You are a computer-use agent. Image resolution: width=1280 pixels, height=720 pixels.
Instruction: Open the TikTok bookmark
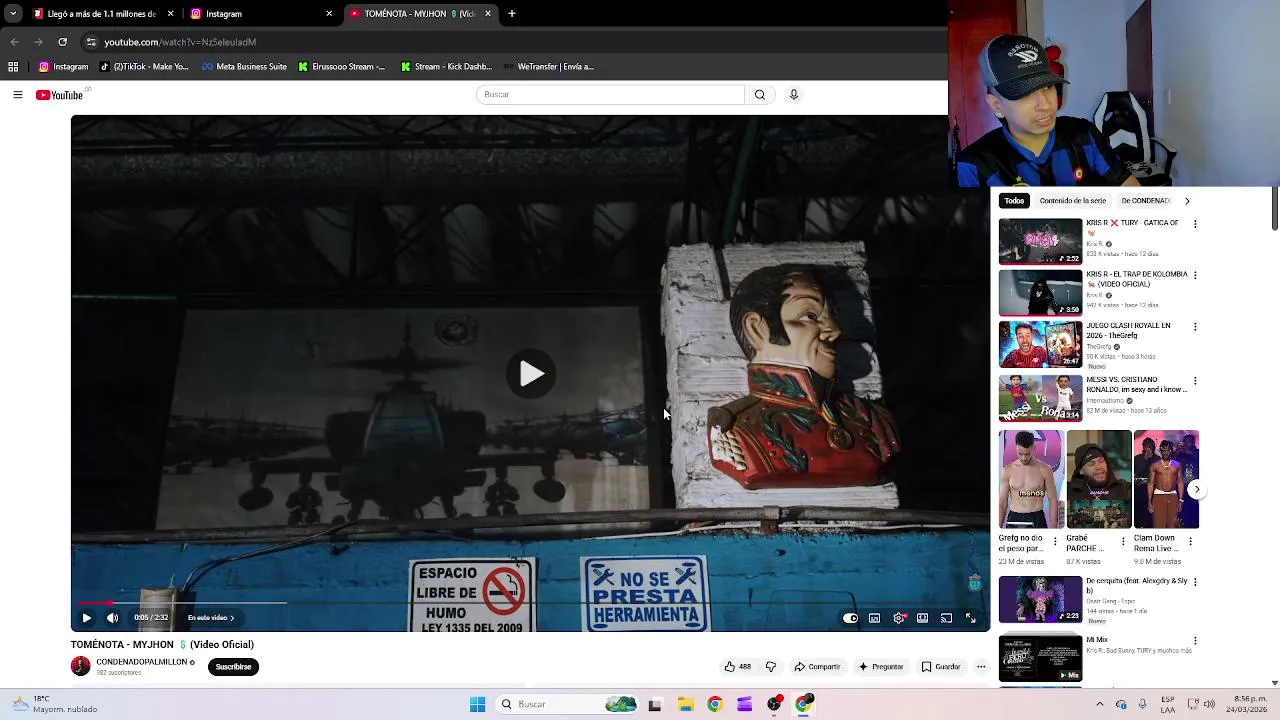click(x=144, y=67)
